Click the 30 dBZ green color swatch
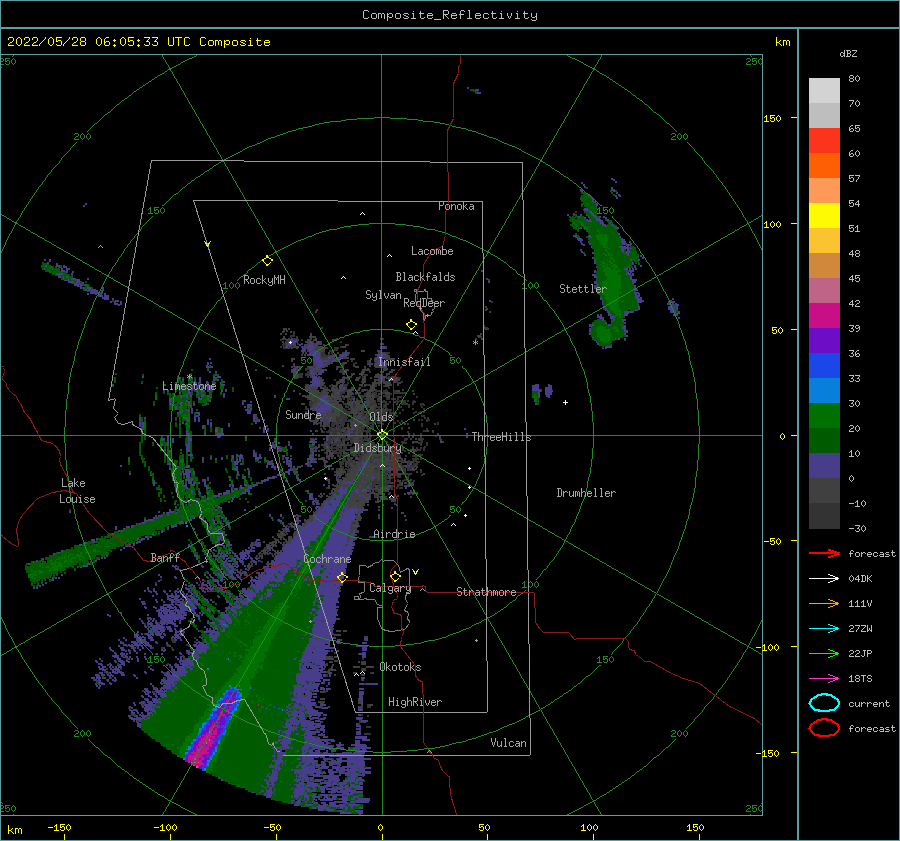This screenshot has height=841, width=900. tap(824, 415)
